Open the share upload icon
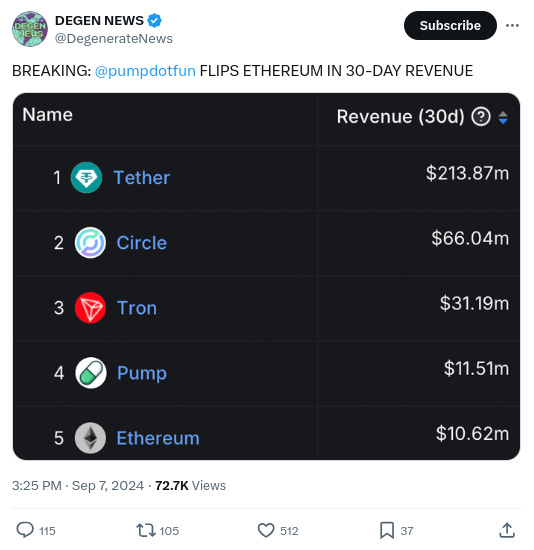 tap(507, 530)
